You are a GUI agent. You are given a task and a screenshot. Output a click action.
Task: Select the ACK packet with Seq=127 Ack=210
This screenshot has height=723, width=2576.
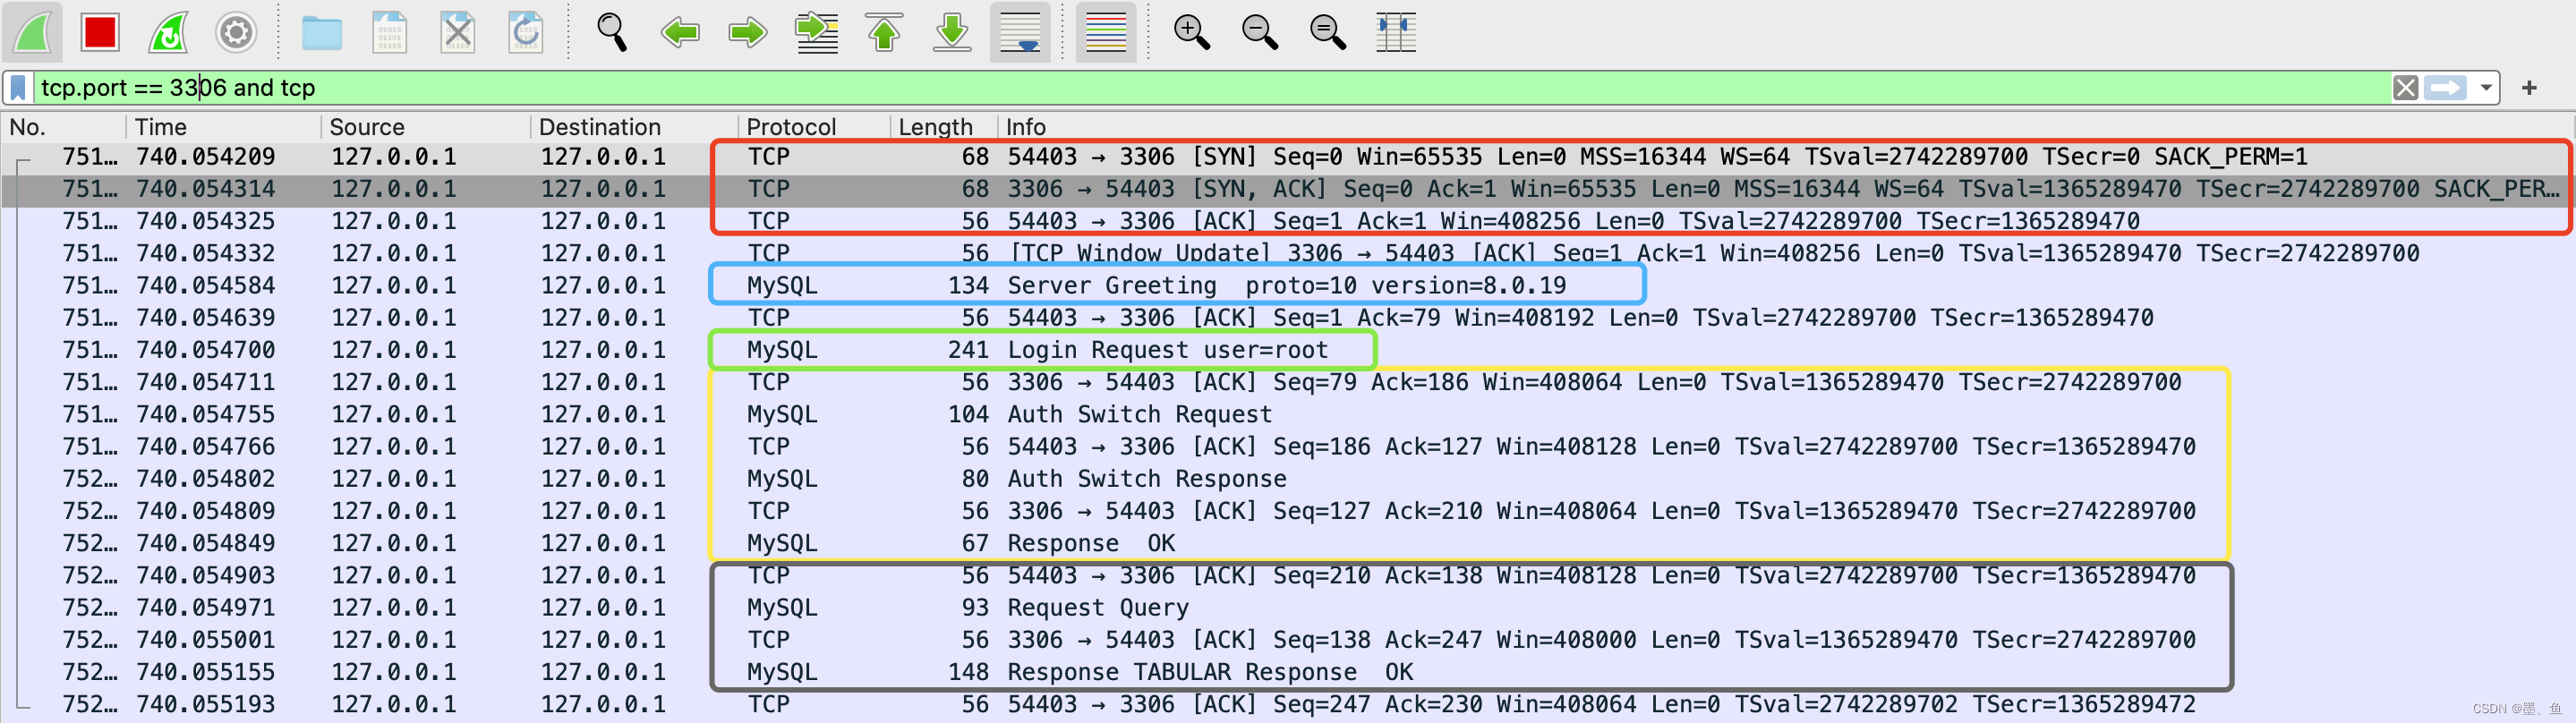coord(1288,511)
